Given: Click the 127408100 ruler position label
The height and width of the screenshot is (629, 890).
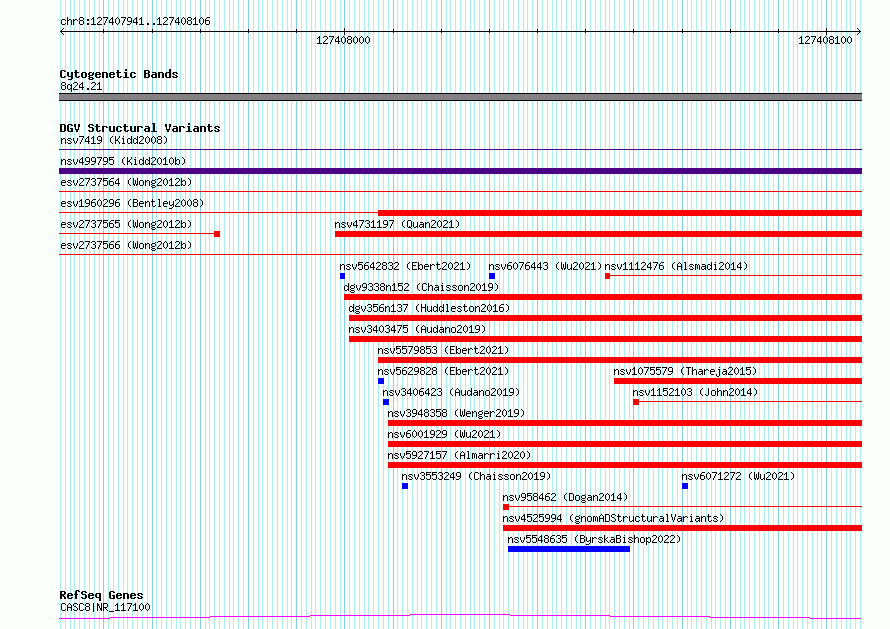Looking at the screenshot, I should coord(825,40).
